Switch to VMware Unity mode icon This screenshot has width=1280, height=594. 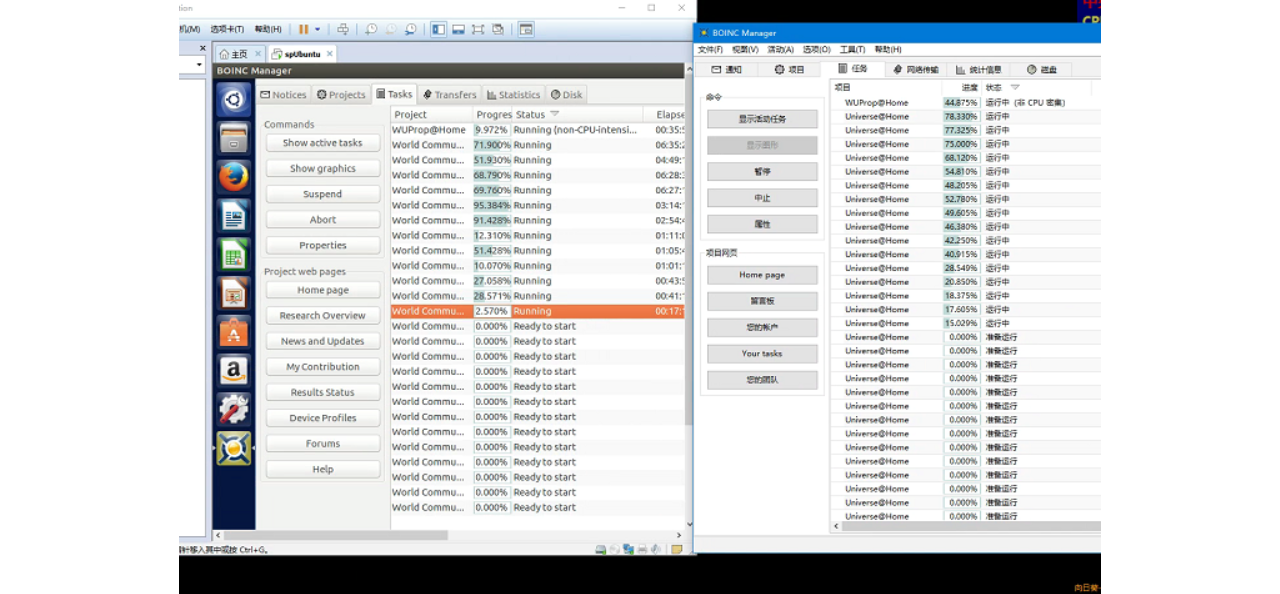pyautogui.click(x=498, y=29)
